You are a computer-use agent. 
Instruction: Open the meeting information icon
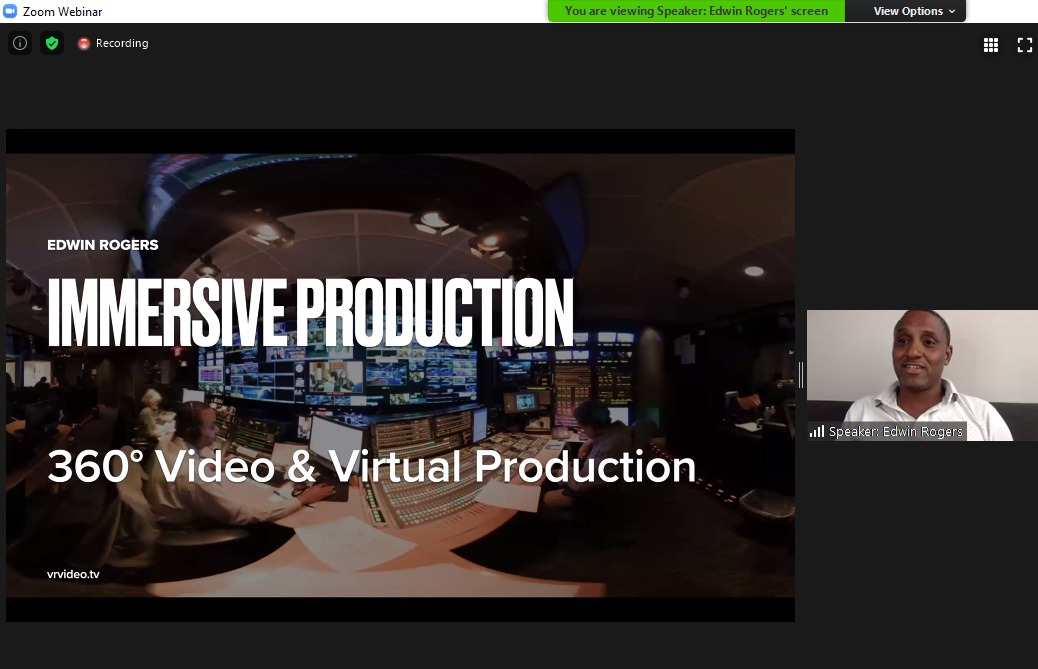point(20,43)
